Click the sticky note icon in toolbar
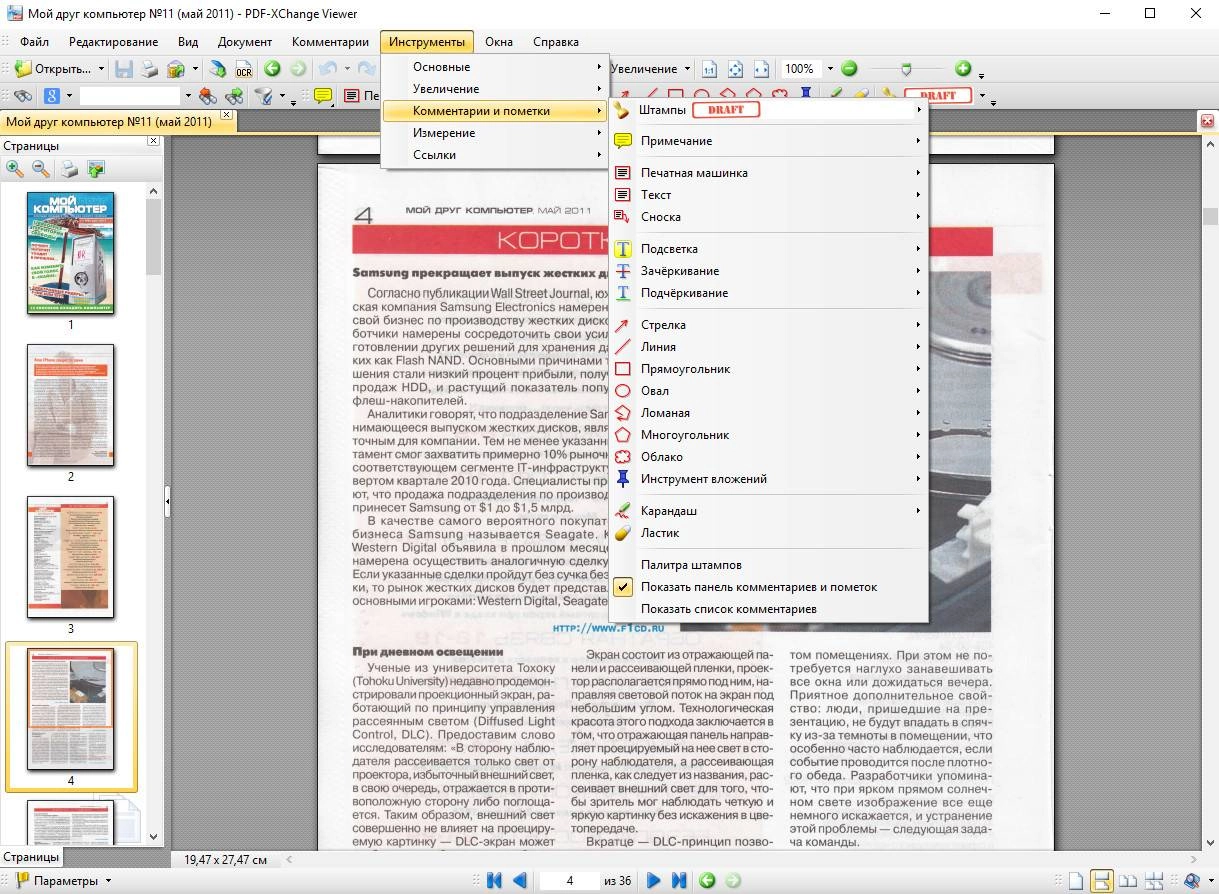Viewport: 1219px width, 894px height. [323, 96]
